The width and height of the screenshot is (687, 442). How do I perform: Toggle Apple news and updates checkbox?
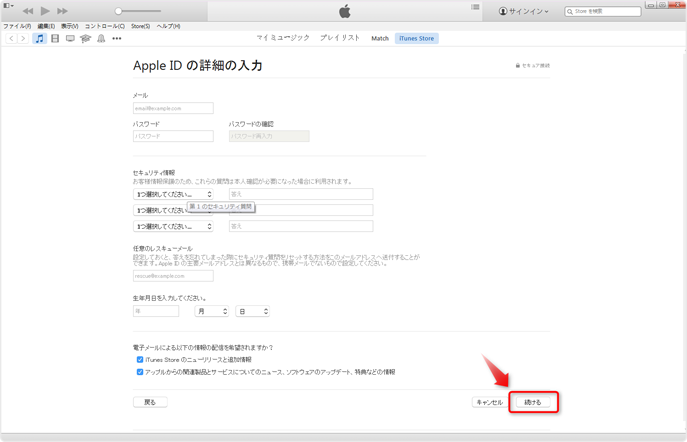pyautogui.click(x=140, y=372)
